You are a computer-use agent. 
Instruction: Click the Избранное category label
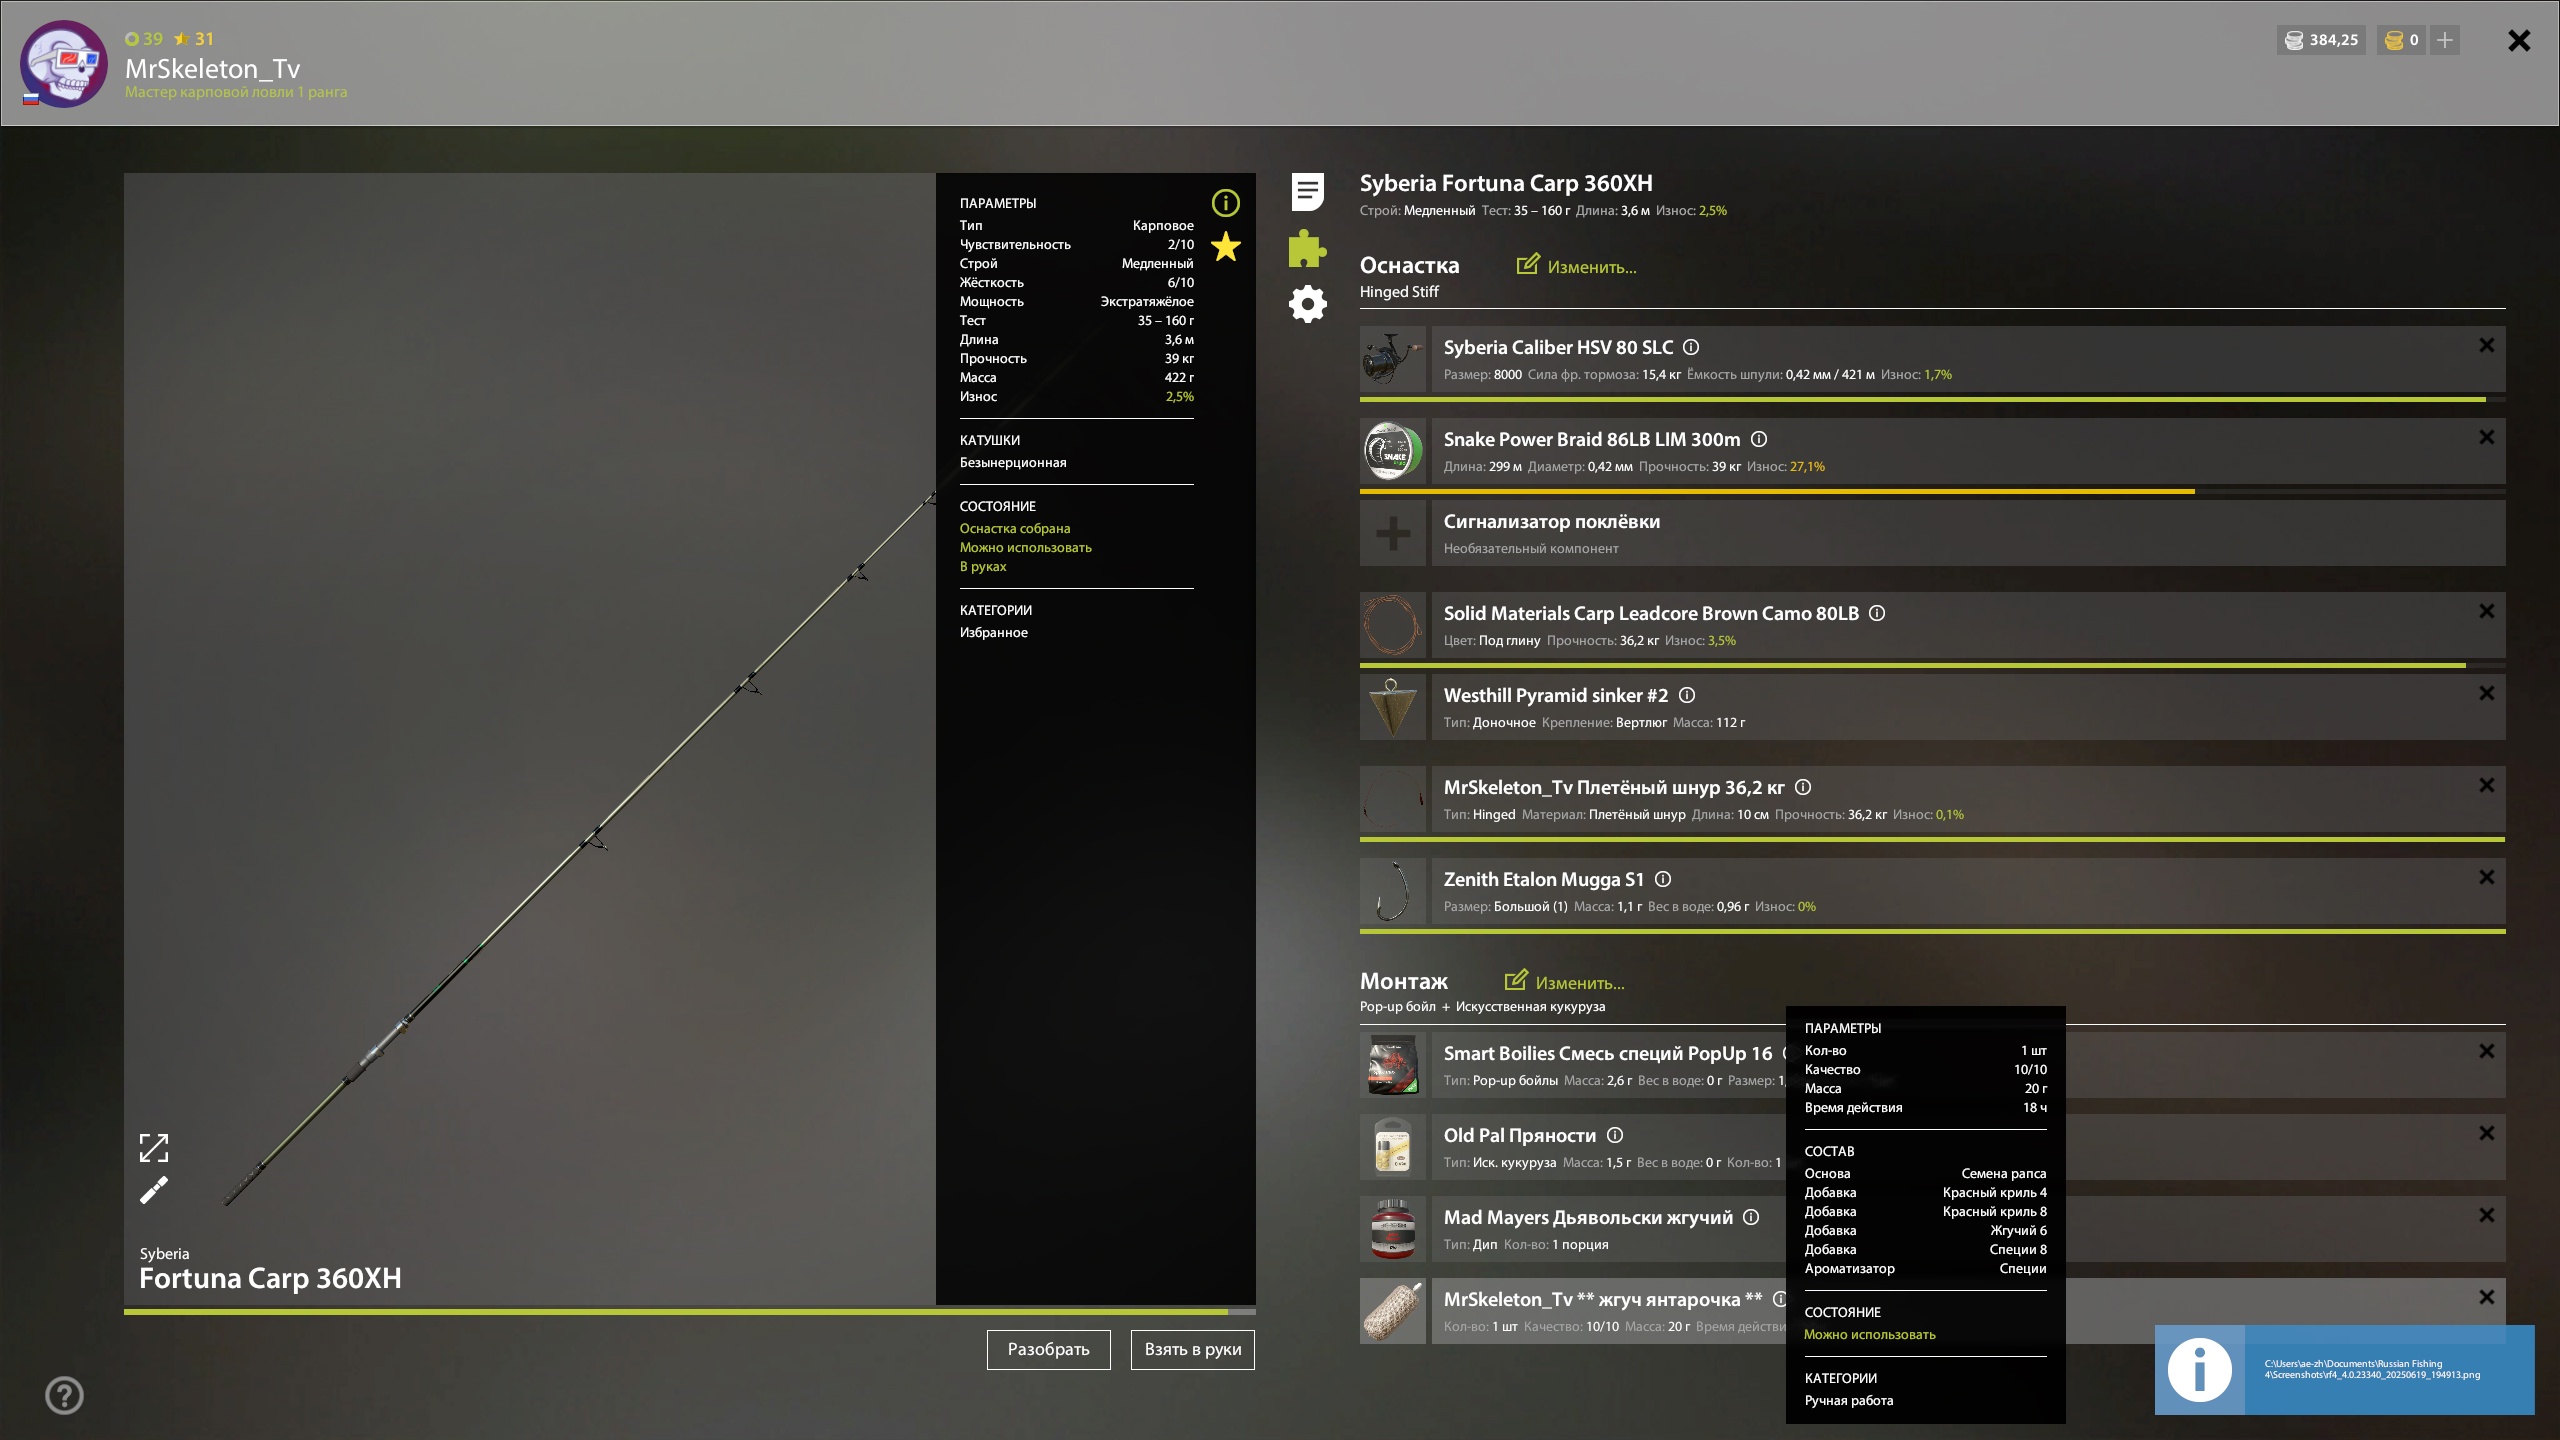click(x=993, y=632)
